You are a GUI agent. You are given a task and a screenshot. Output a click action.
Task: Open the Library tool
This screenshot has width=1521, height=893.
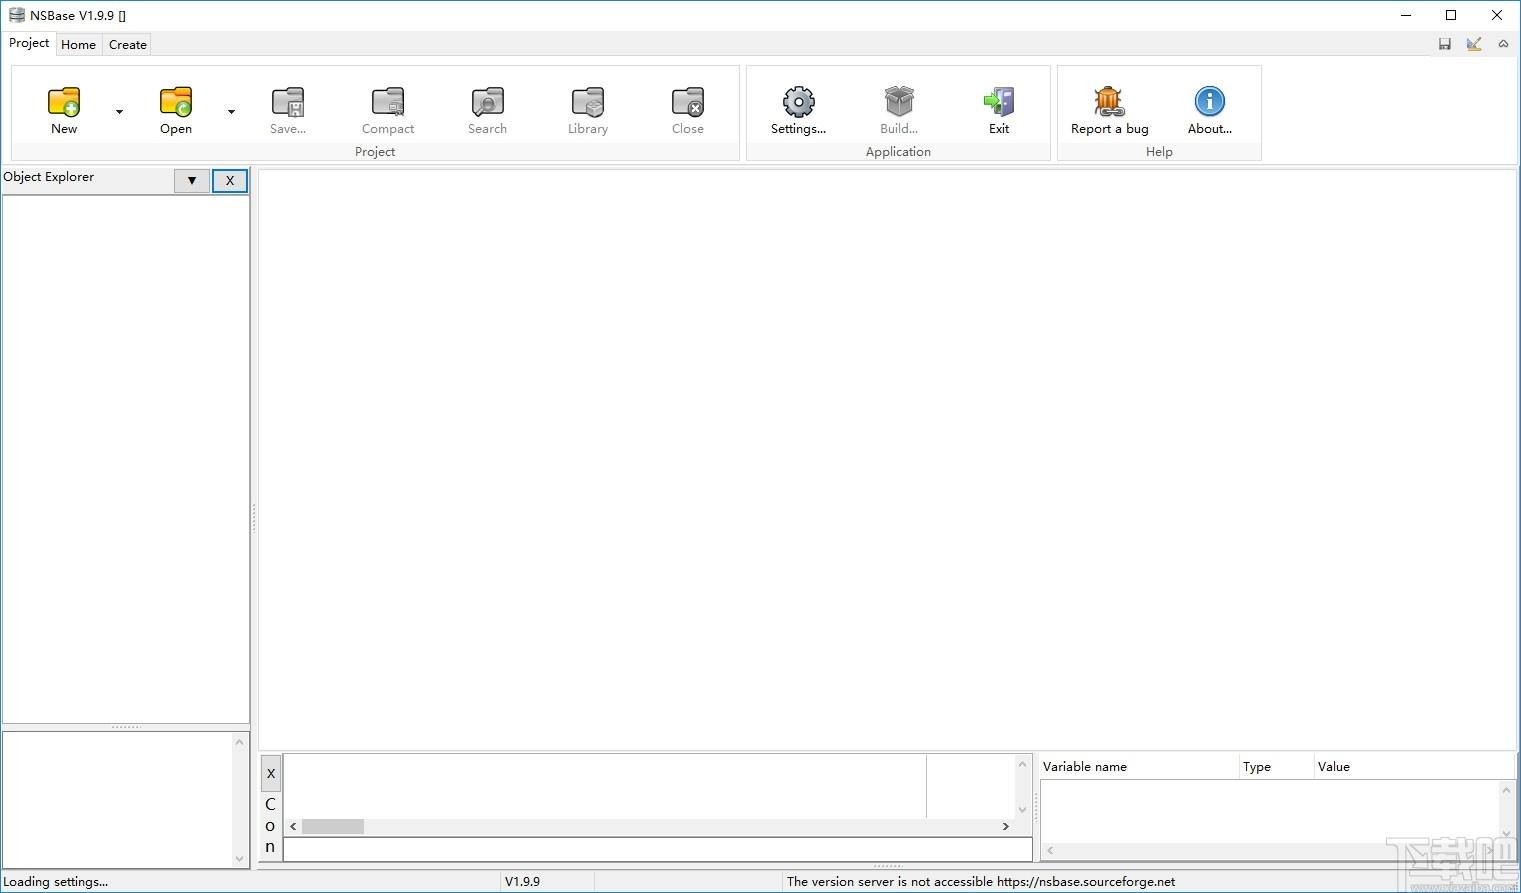point(588,110)
